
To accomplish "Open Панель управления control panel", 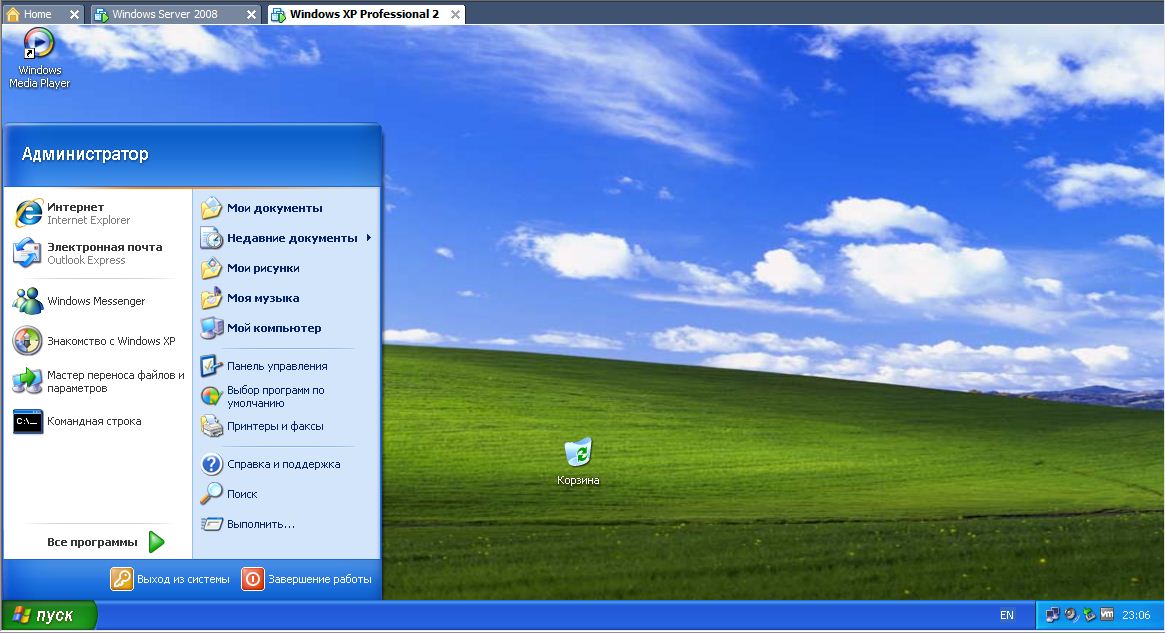I will point(286,366).
